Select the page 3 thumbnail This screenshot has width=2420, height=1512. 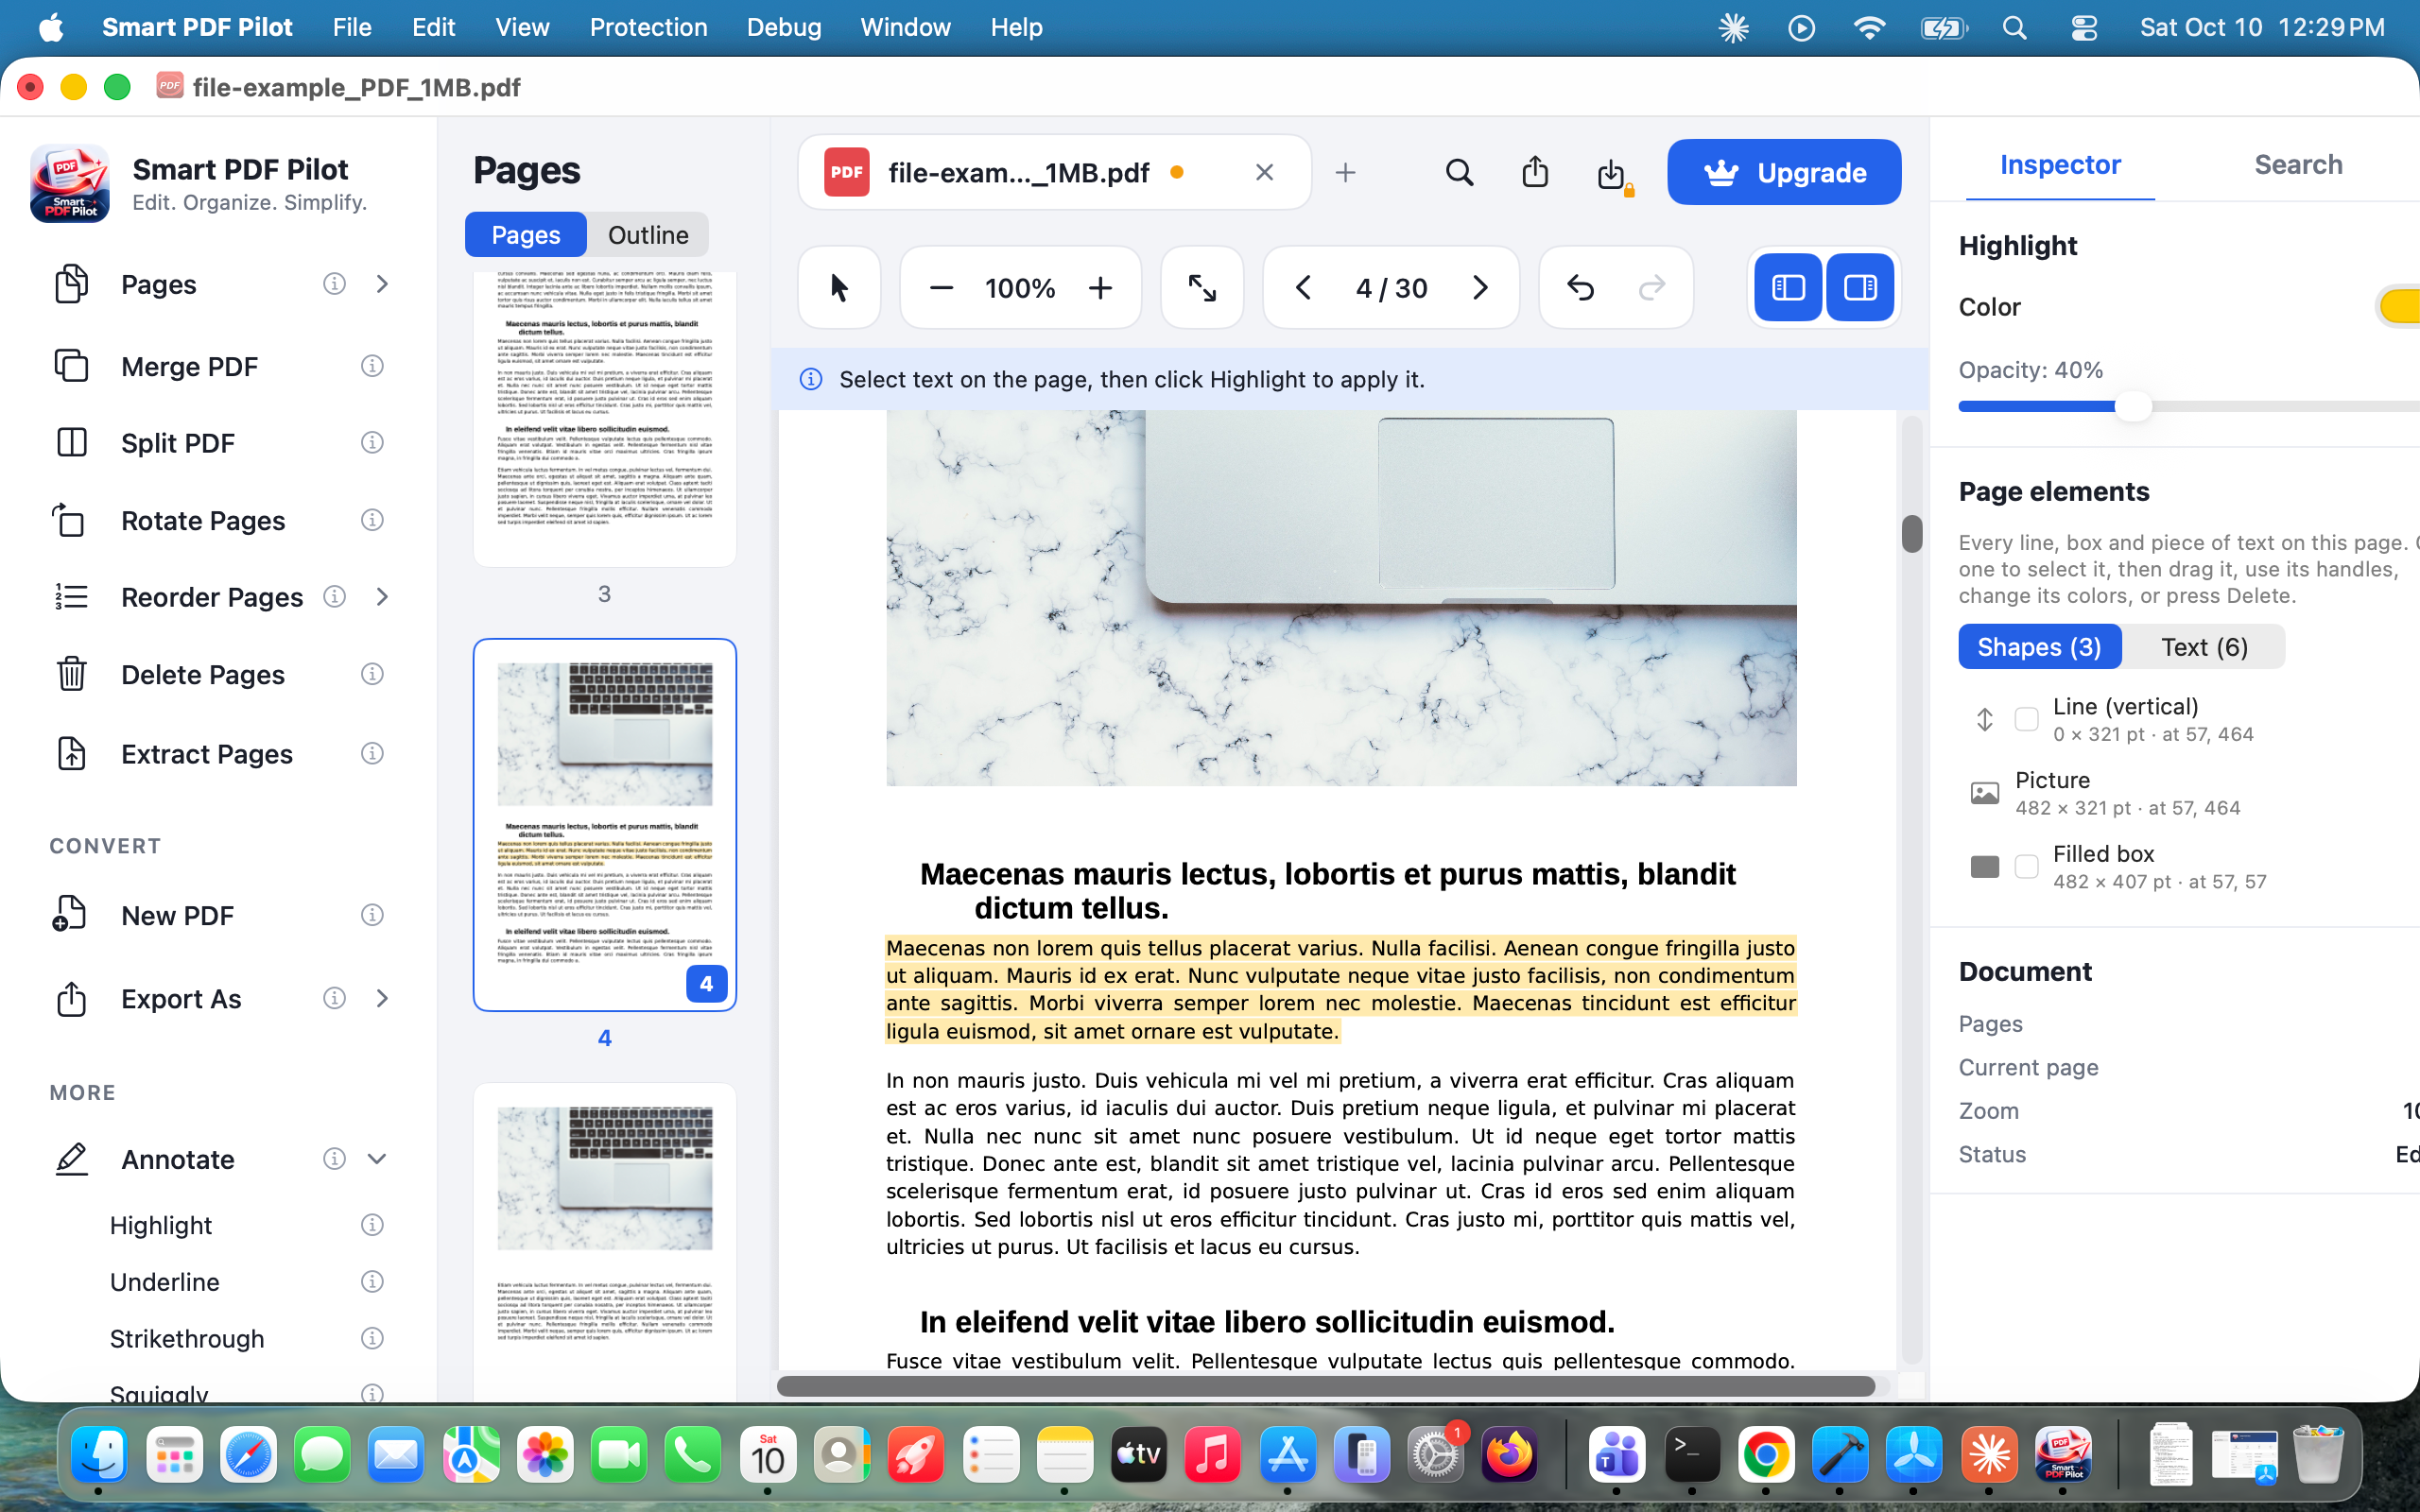pos(605,418)
